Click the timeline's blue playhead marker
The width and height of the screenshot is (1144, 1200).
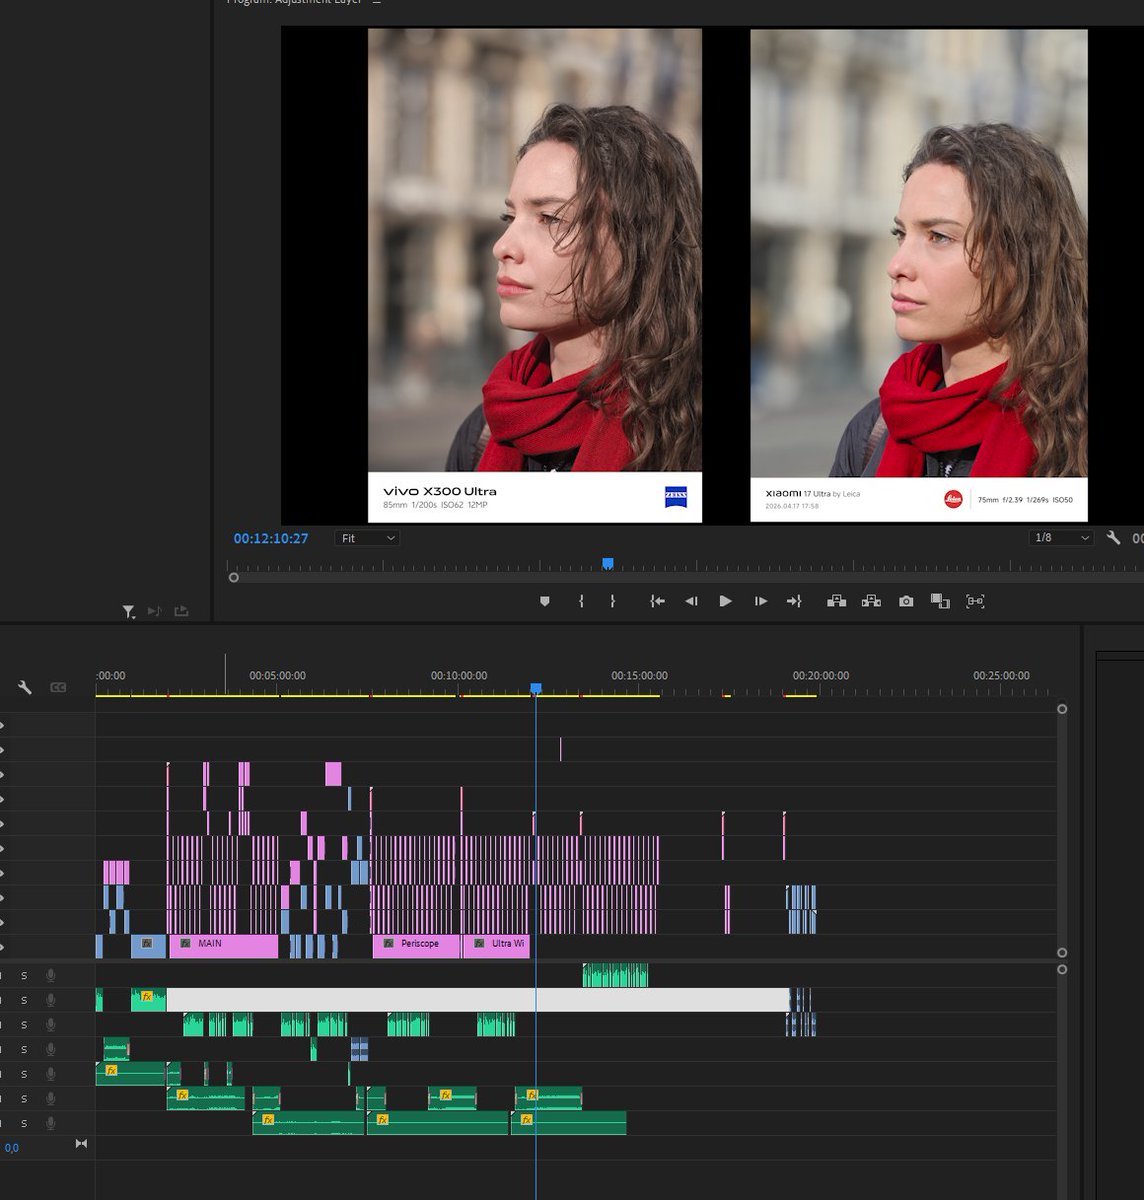coord(536,688)
